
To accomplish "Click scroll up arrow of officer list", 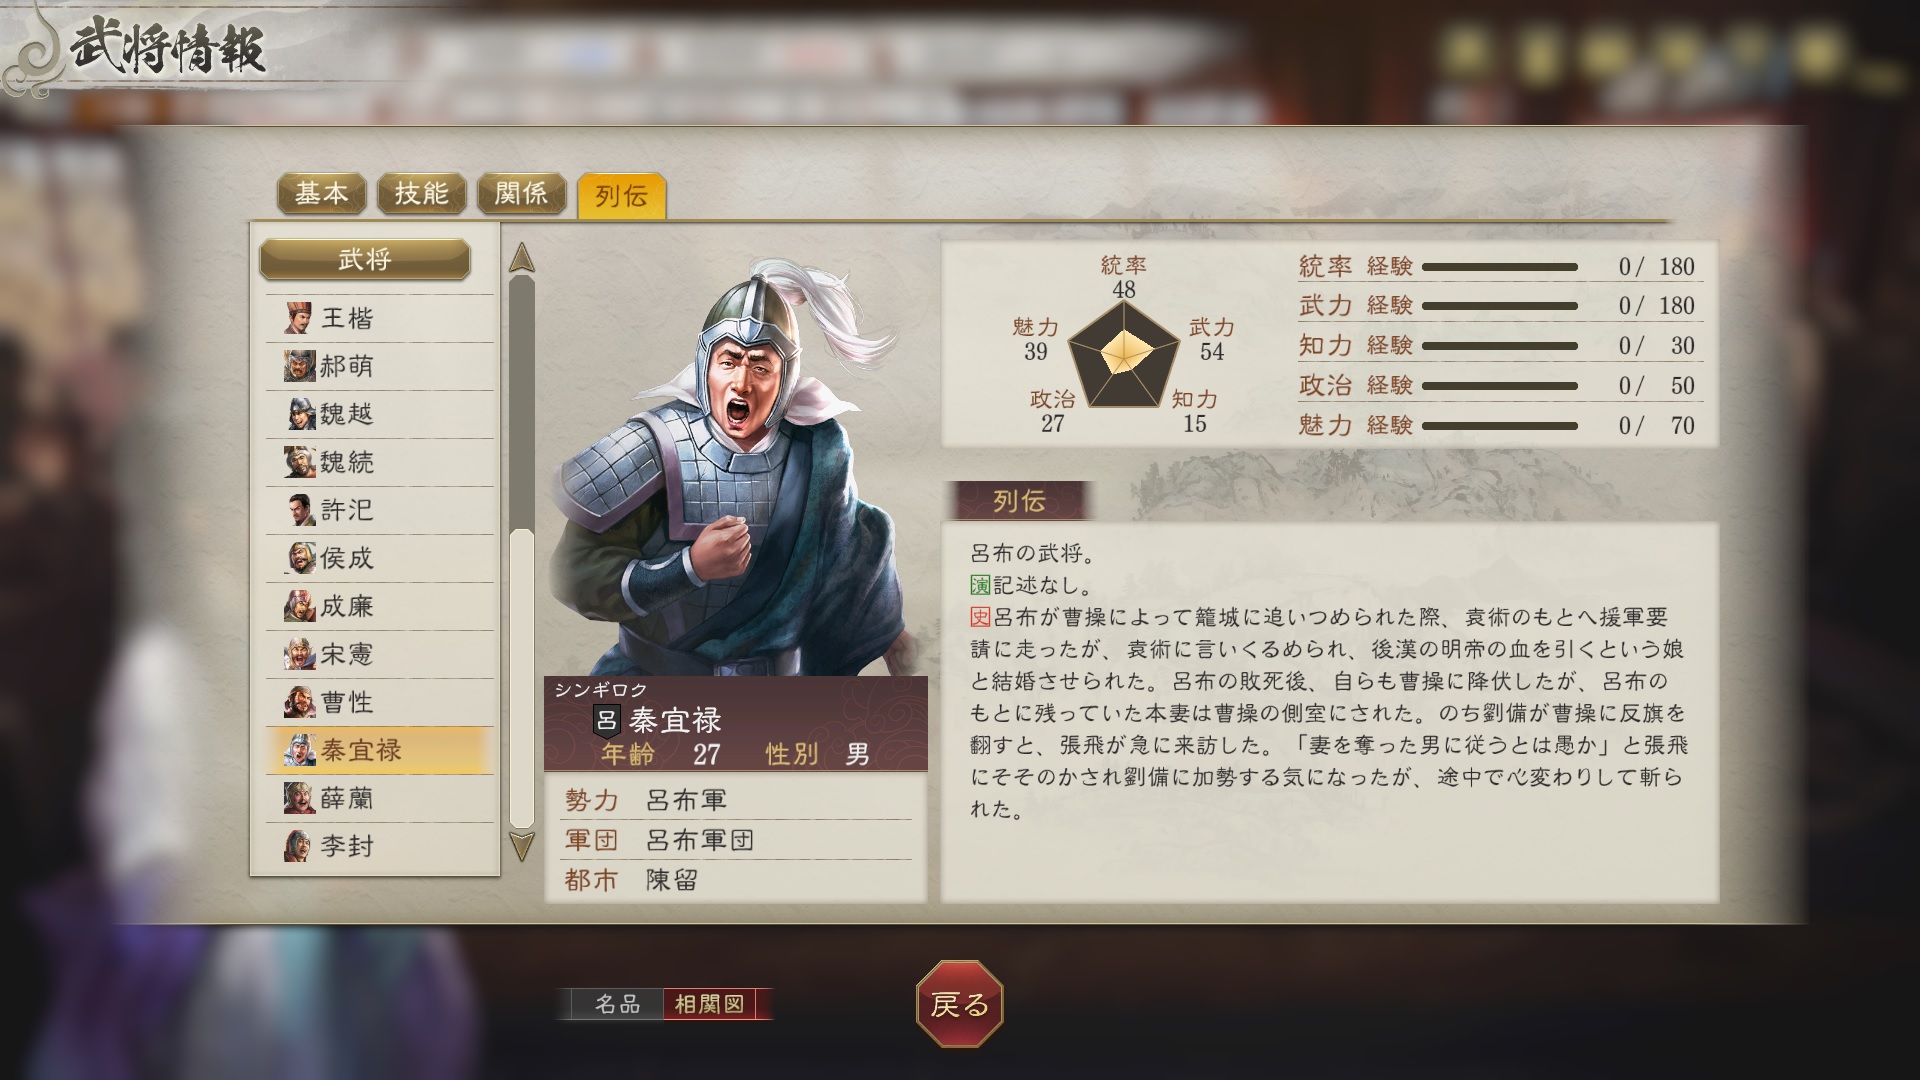I will tap(522, 258).
